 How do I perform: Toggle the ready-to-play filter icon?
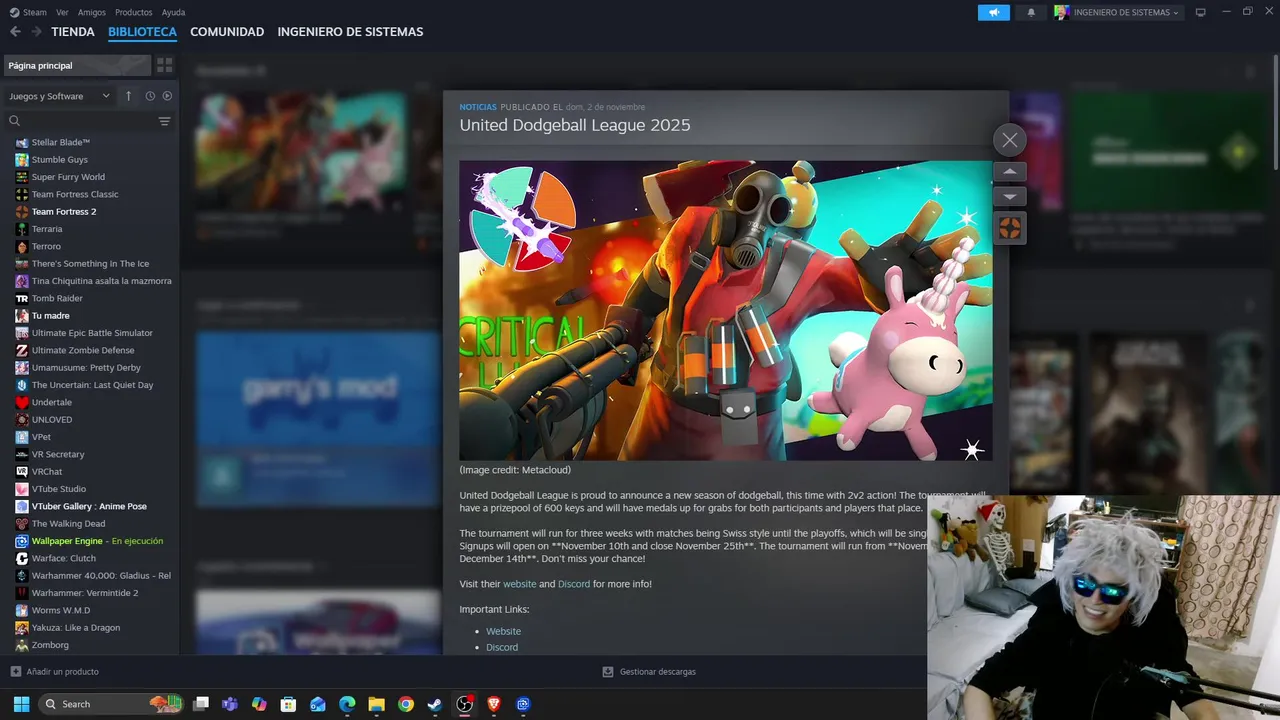pyautogui.click(x=167, y=96)
